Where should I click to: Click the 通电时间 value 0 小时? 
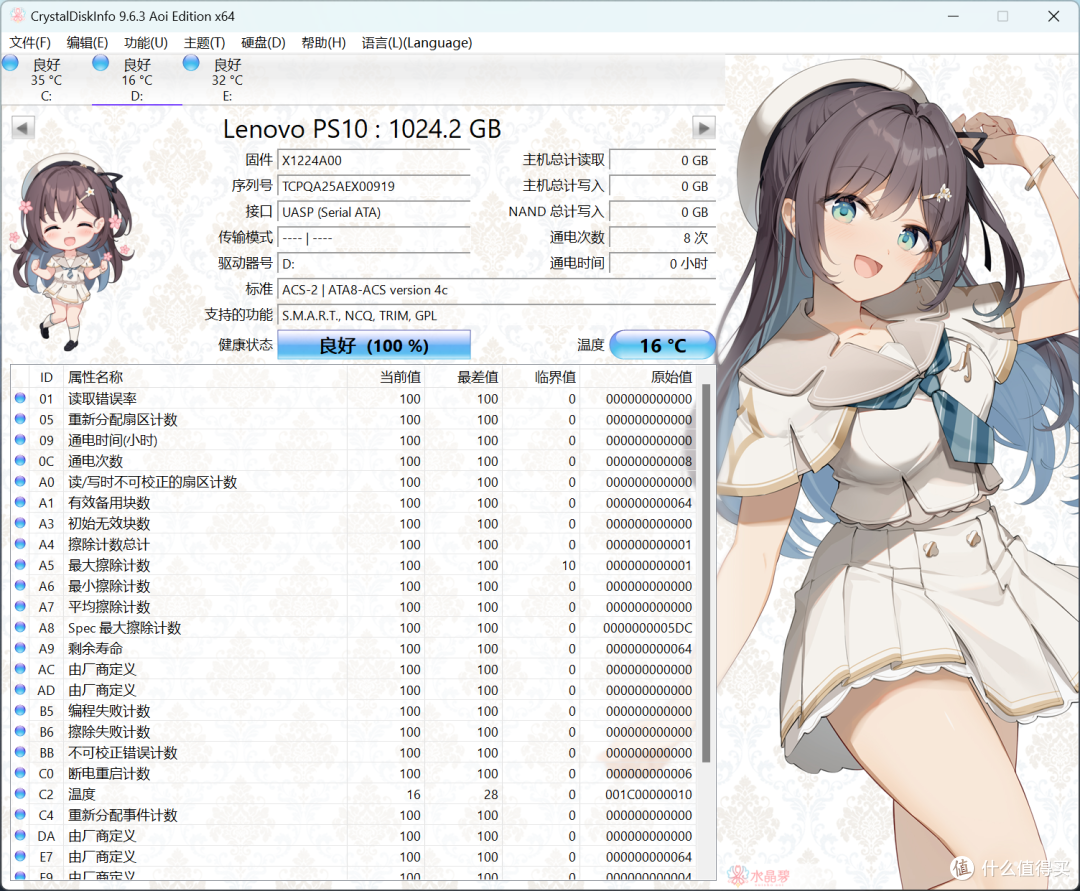pos(663,264)
